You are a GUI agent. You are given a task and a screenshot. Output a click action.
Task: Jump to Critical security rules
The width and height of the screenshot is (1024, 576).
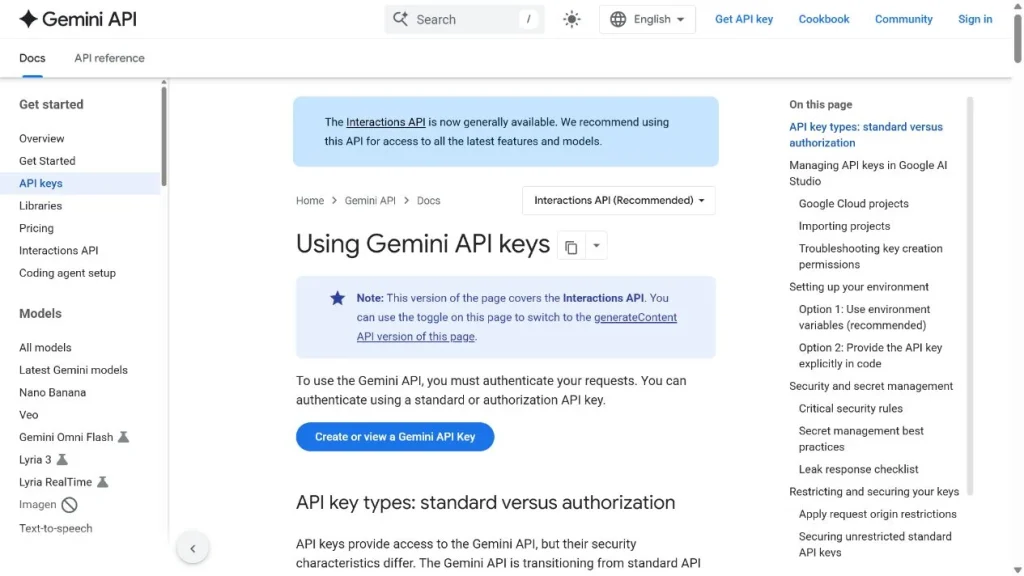coord(850,408)
